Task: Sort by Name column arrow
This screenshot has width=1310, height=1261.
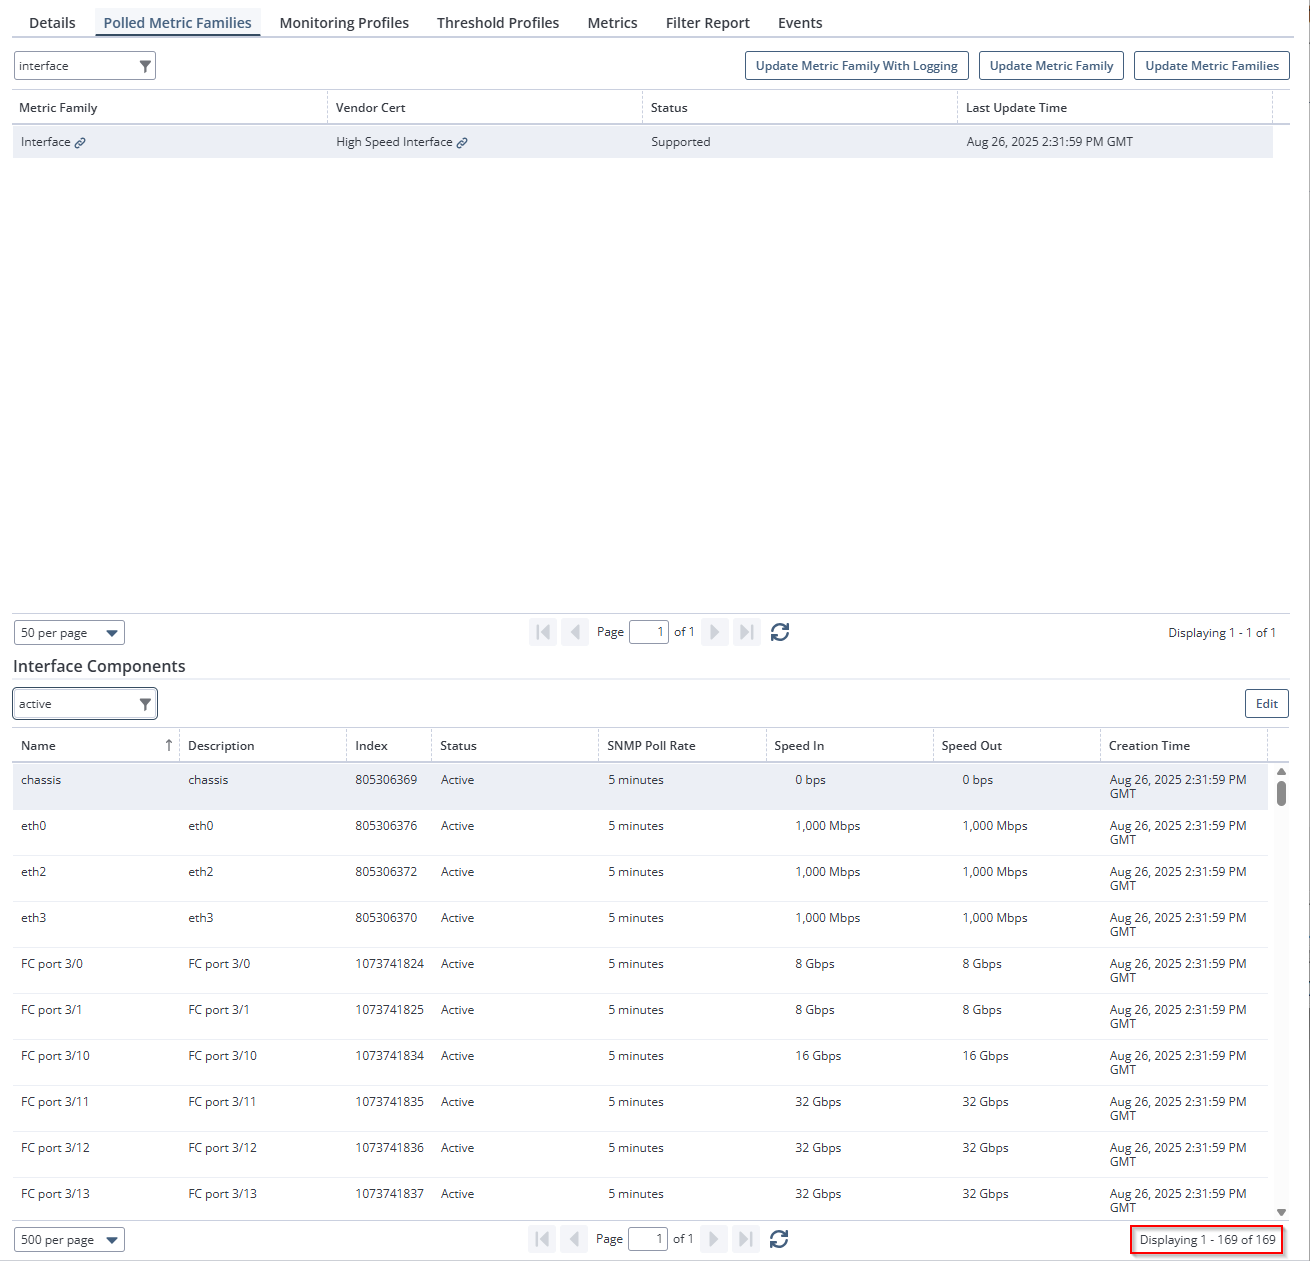Action: [168, 745]
